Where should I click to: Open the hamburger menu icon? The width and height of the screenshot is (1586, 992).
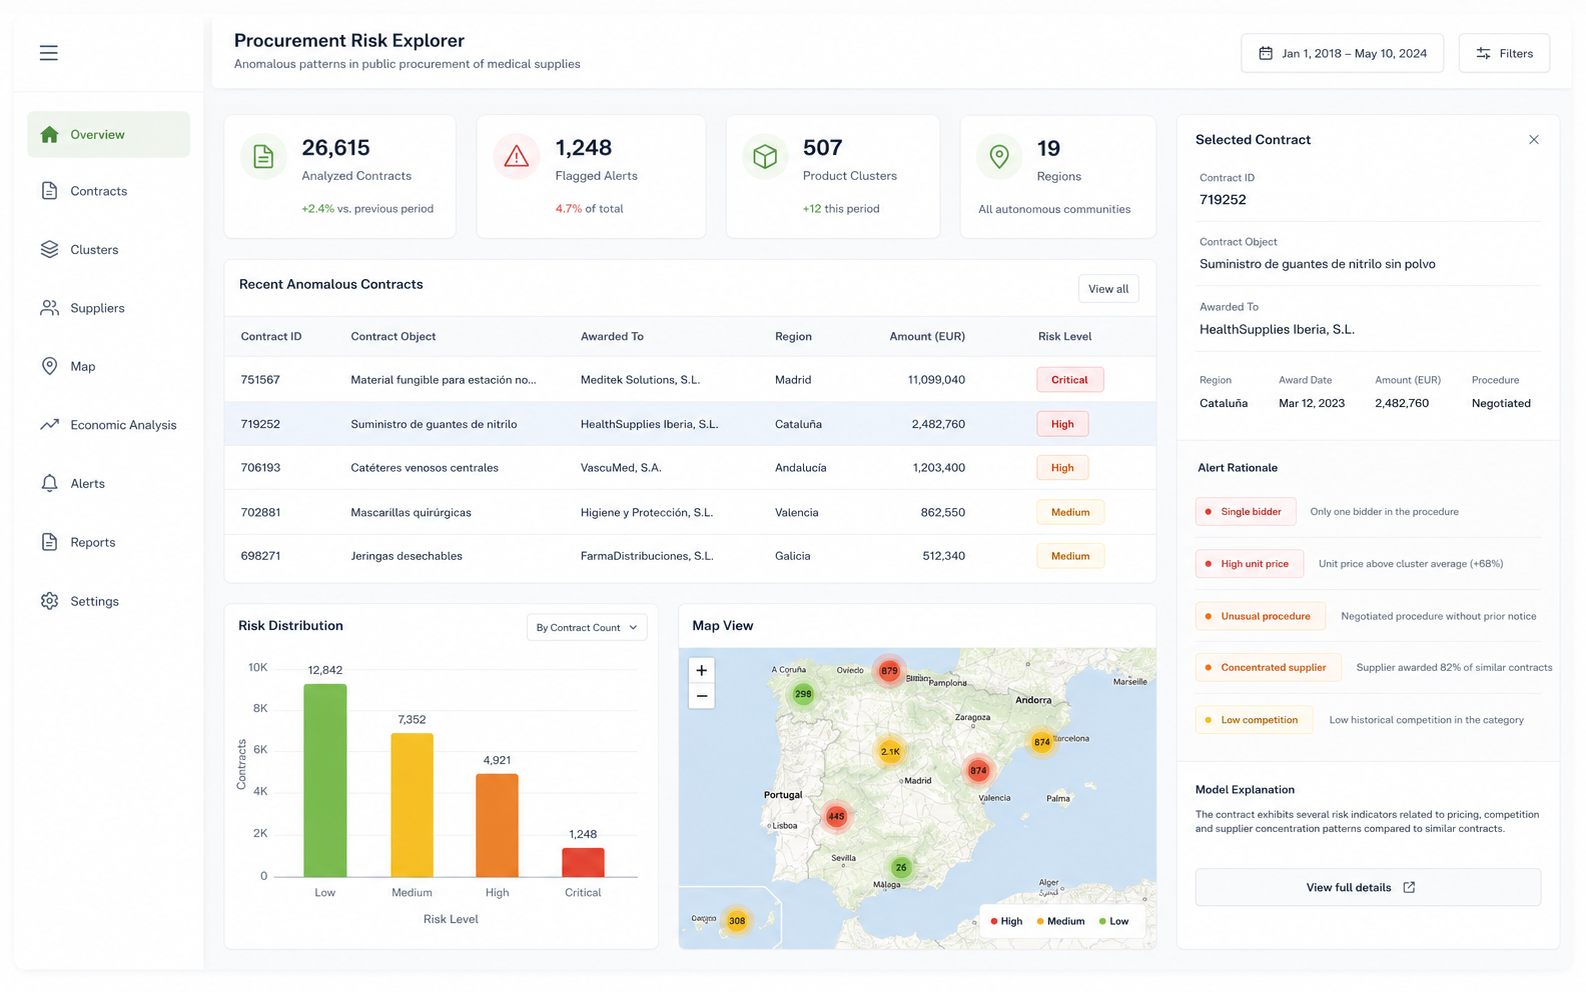[48, 53]
